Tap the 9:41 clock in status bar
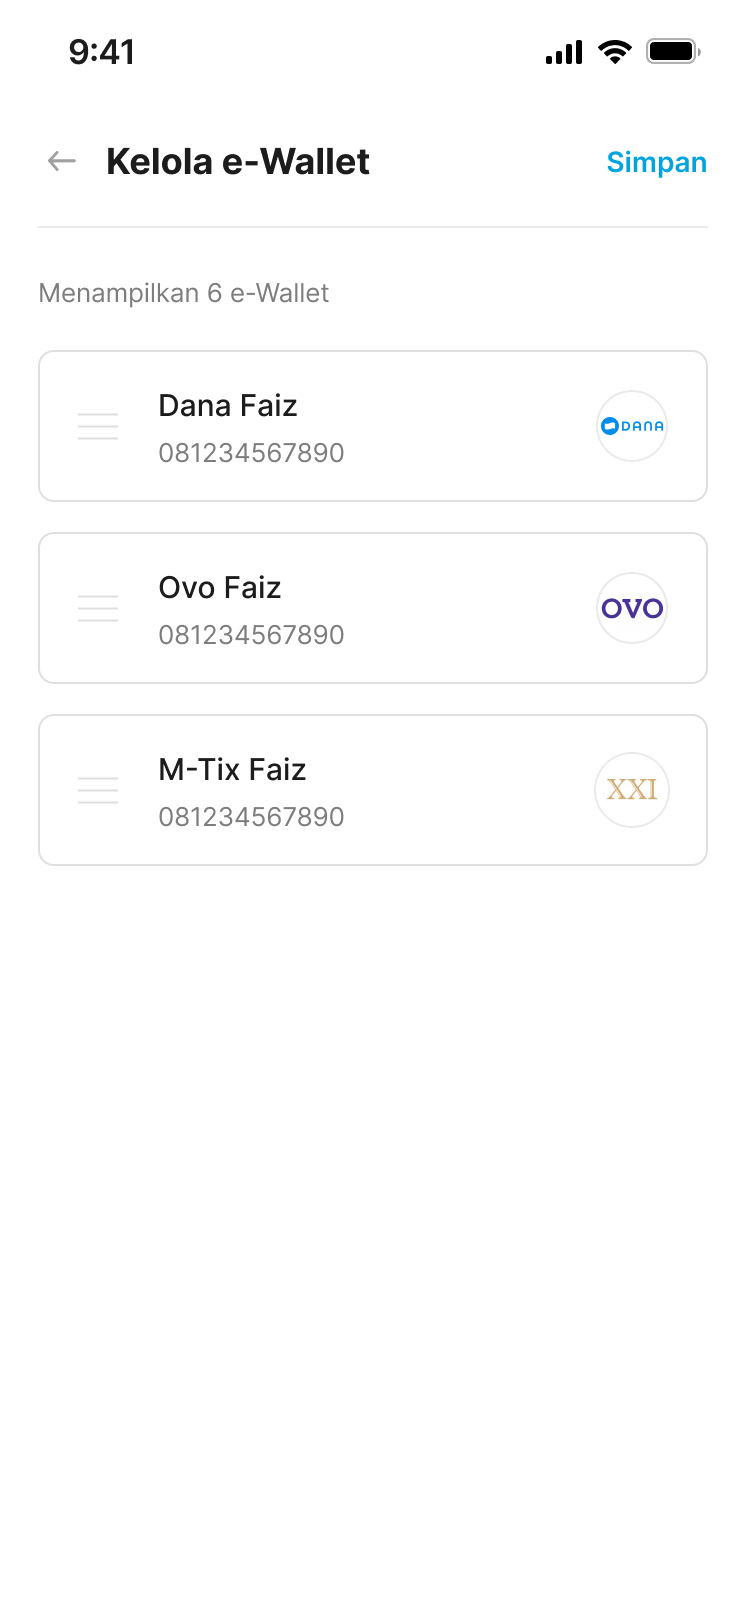Image resolution: width=750 pixels, height=1624 pixels. [102, 52]
